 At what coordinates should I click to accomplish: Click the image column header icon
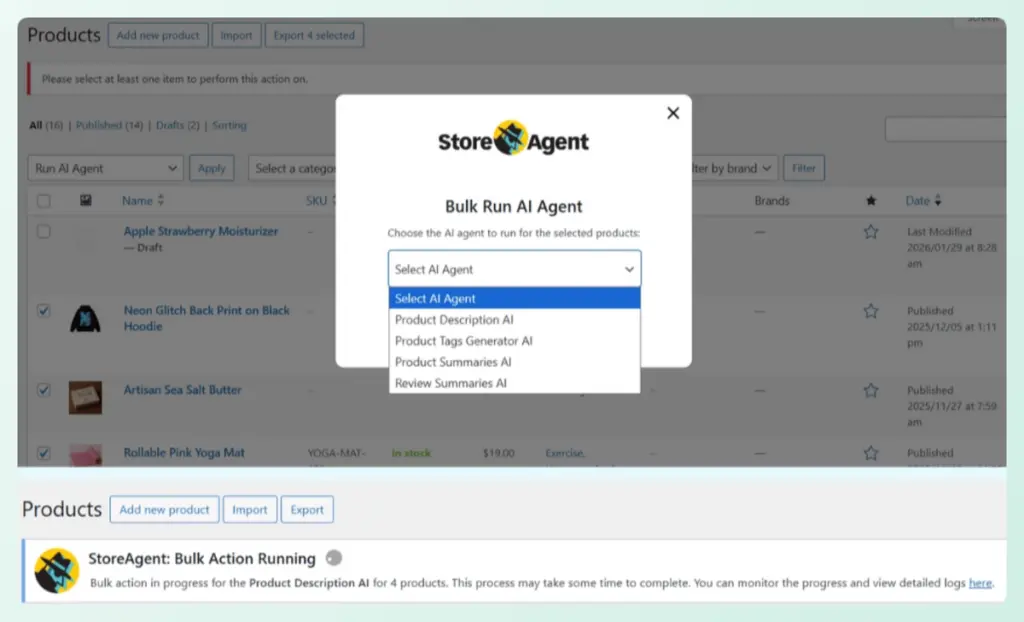click(85, 200)
